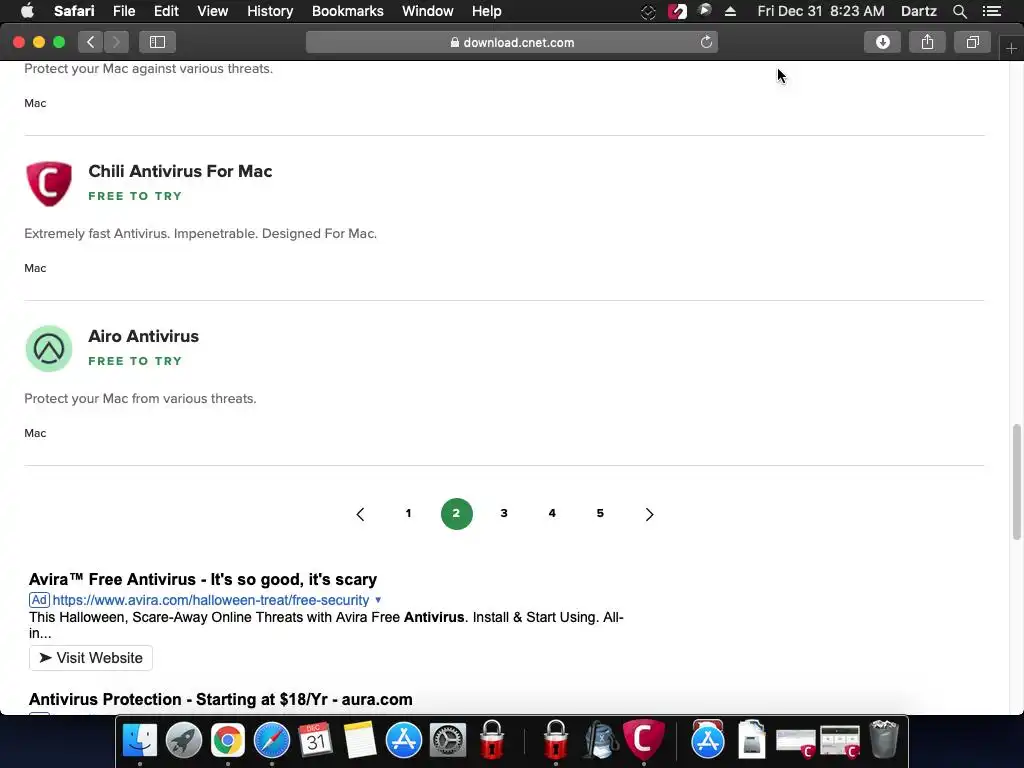1024x768 pixels.
Task: Open the Trash in the Dock
Action: [x=884, y=741]
